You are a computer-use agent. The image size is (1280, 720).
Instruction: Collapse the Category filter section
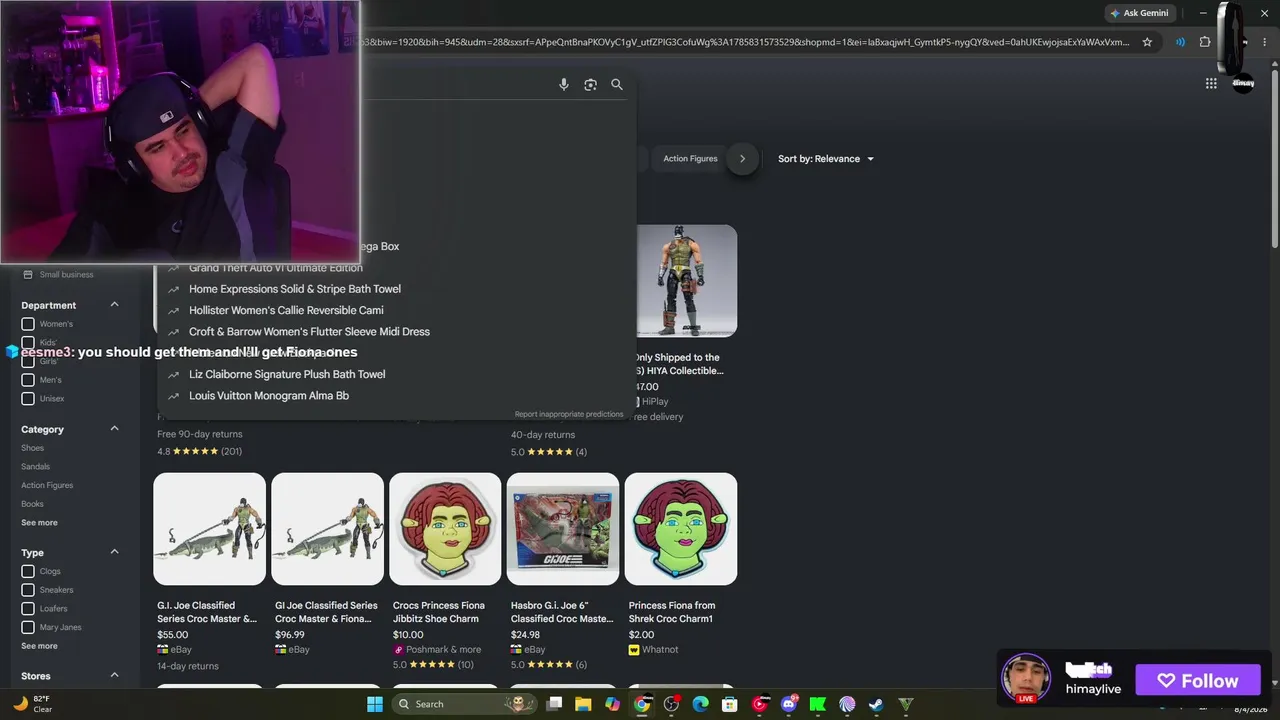[114, 429]
